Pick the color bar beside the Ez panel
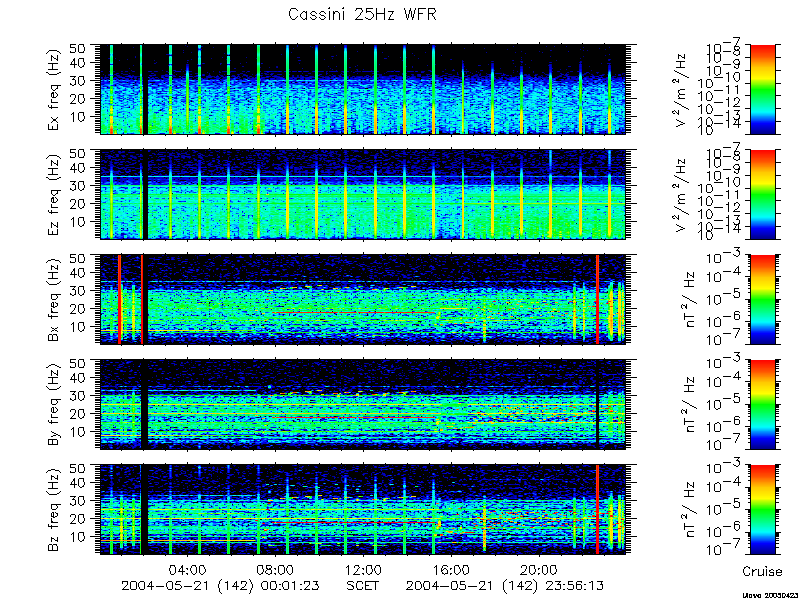 tap(762, 194)
